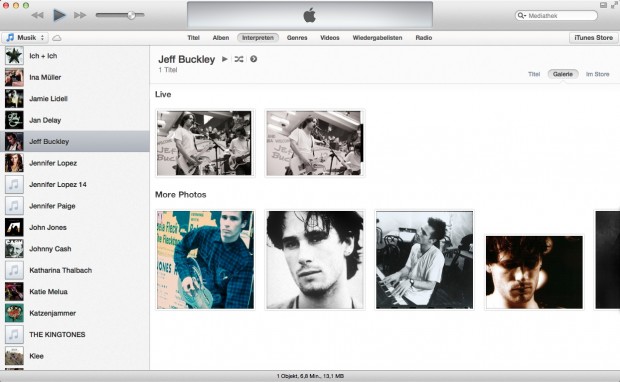
Task: Select Katzenjammer in artist list
Action: tap(75, 313)
